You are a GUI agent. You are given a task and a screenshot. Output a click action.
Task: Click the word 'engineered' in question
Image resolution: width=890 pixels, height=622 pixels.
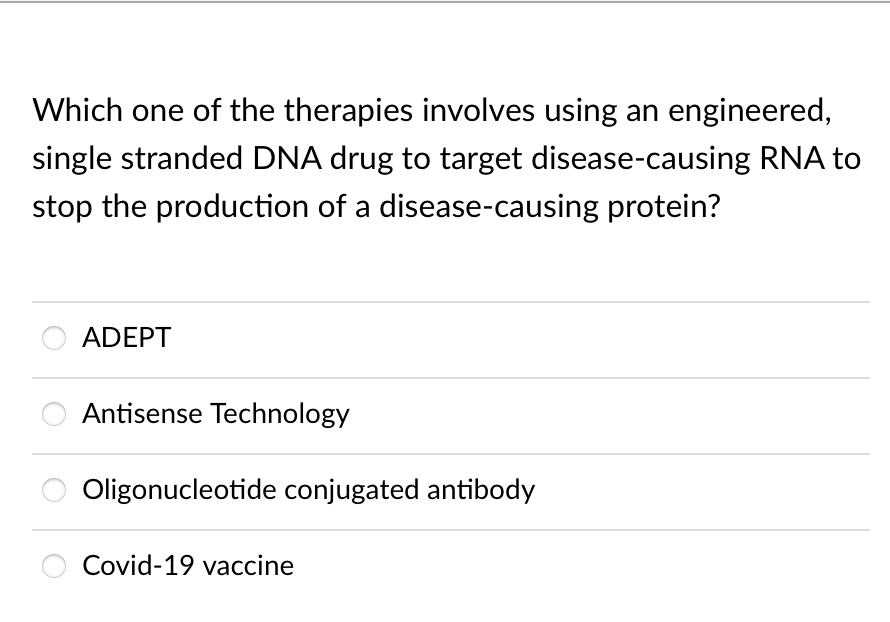(x=750, y=111)
